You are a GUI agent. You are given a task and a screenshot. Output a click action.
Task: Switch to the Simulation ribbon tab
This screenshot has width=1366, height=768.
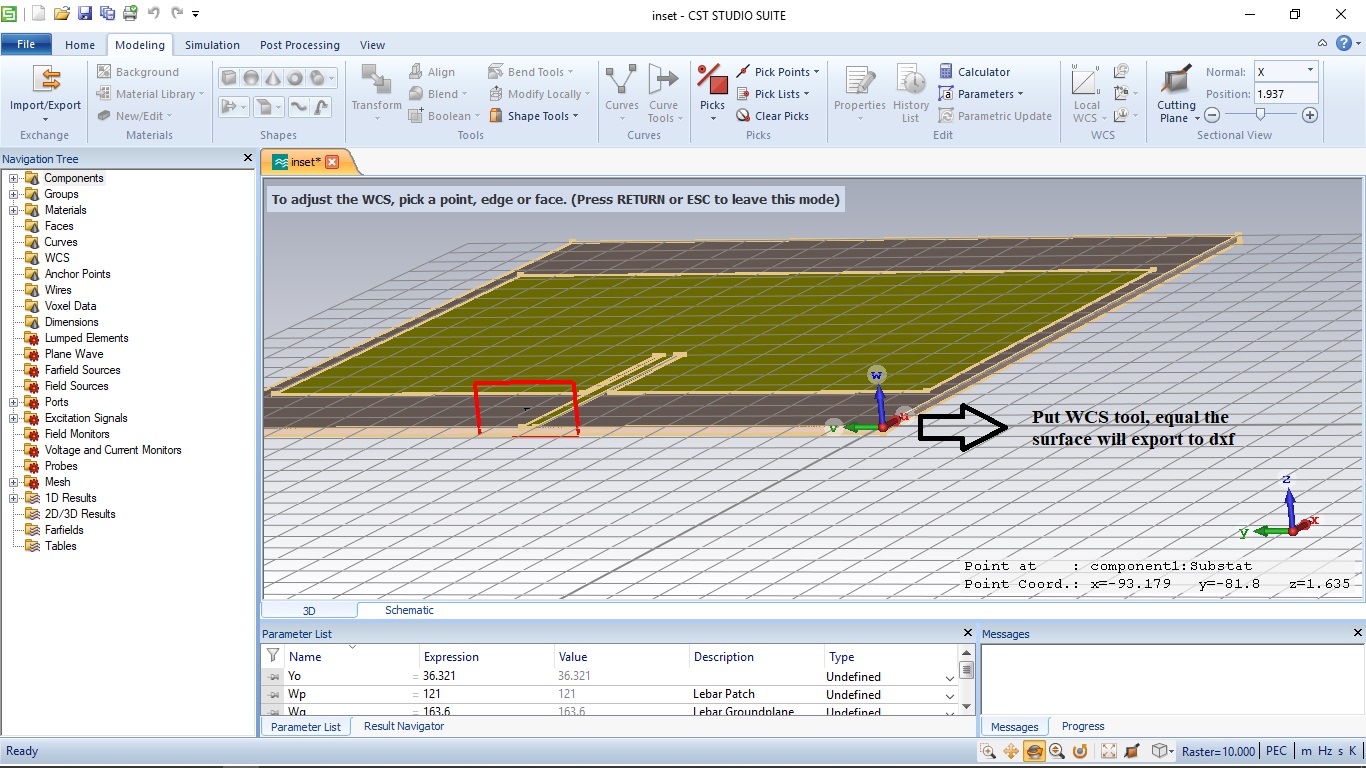tap(212, 45)
